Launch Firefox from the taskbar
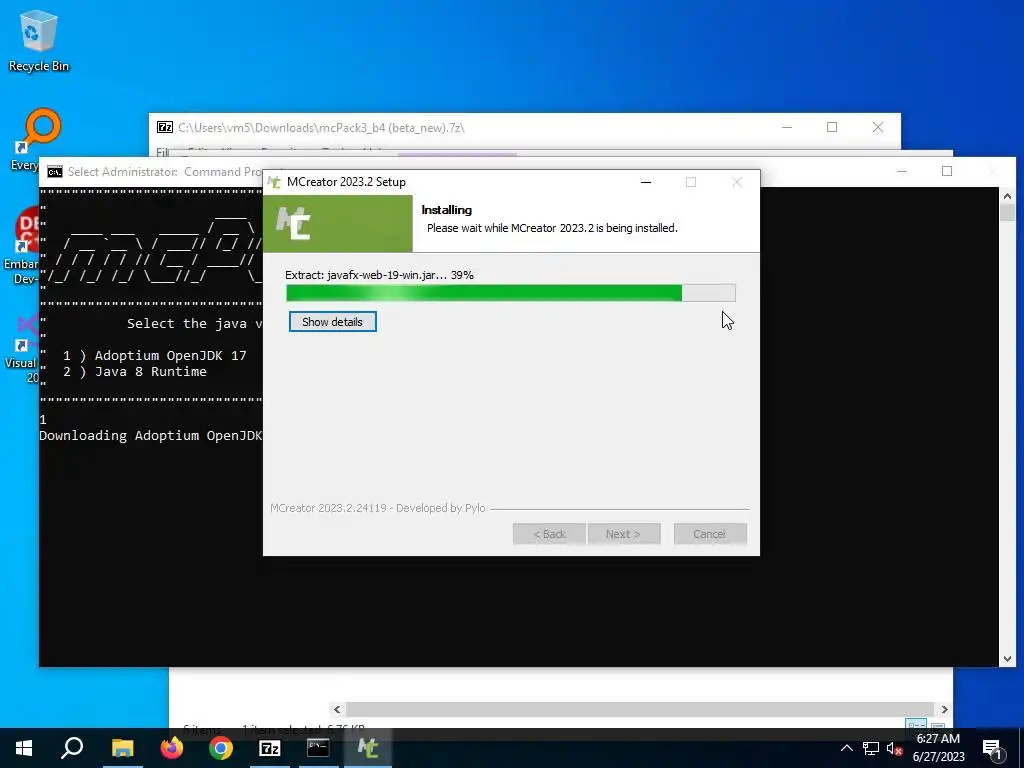Screen dimensions: 1024x768 point(172,748)
